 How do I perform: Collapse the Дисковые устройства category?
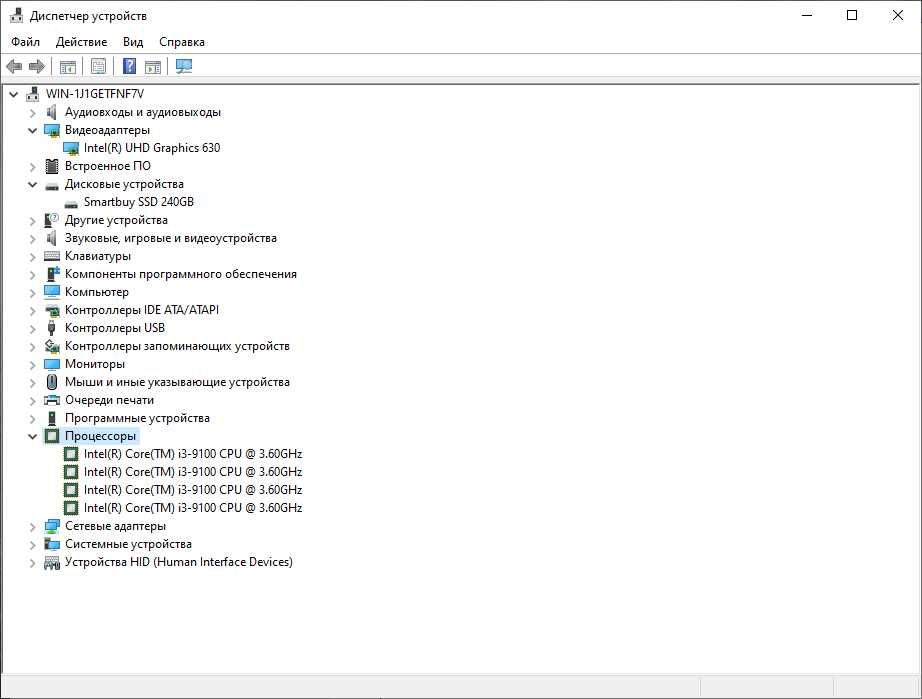coord(32,185)
